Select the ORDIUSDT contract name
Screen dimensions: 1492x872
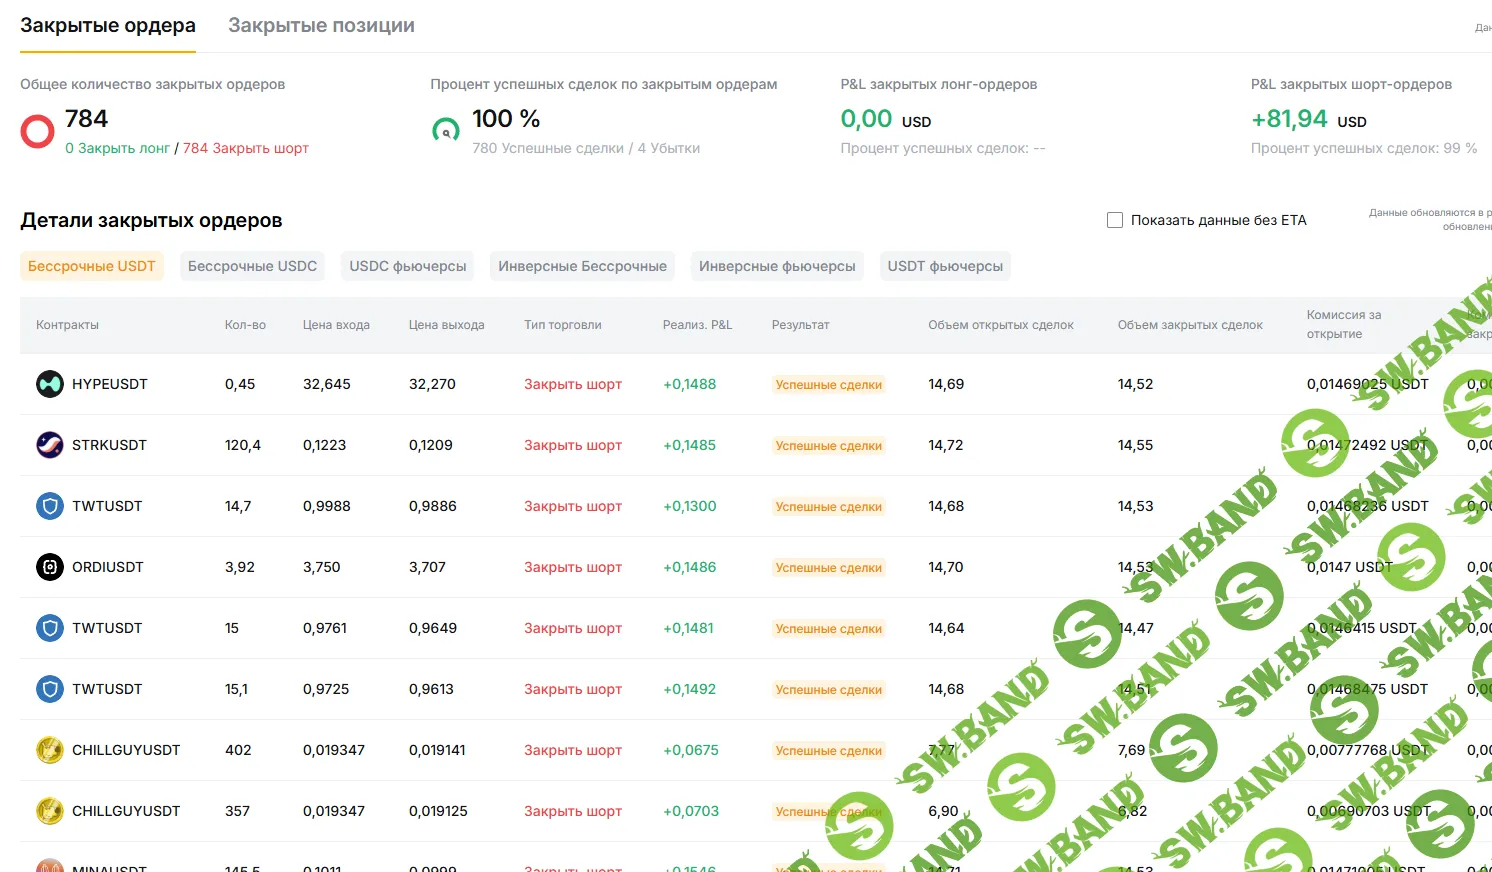coord(108,567)
